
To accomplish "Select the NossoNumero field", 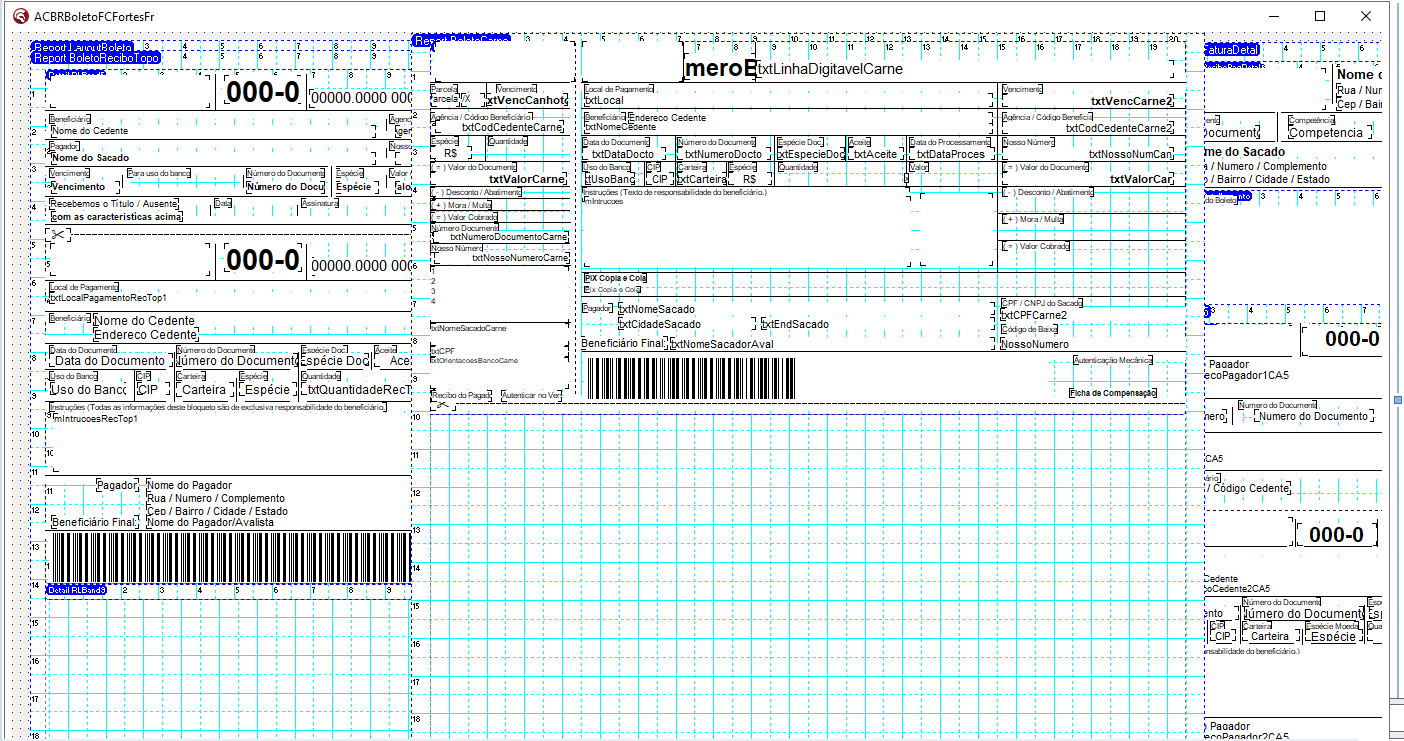I will tap(1035, 344).
